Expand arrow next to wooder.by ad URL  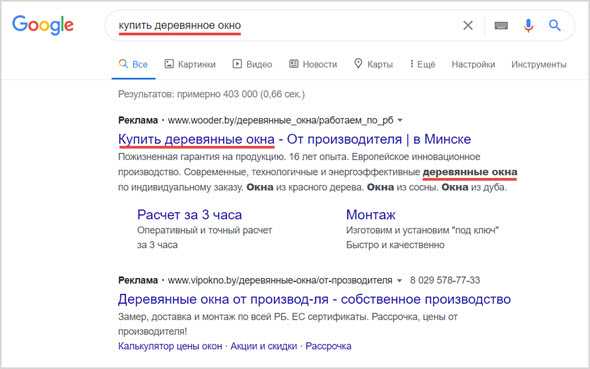400,120
